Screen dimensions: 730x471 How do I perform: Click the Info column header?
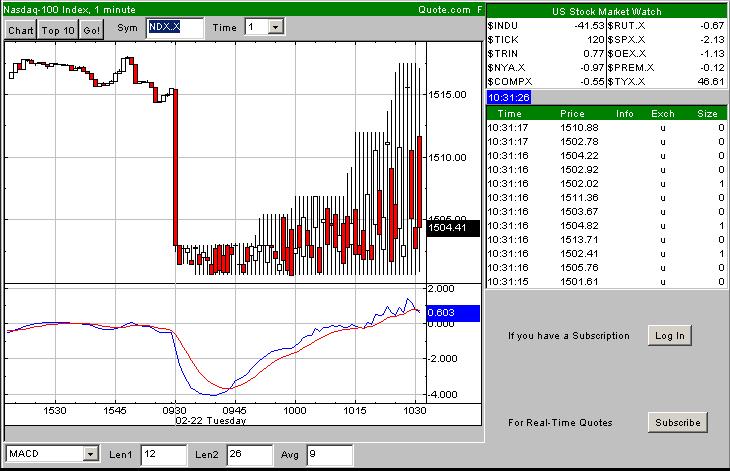[625, 114]
